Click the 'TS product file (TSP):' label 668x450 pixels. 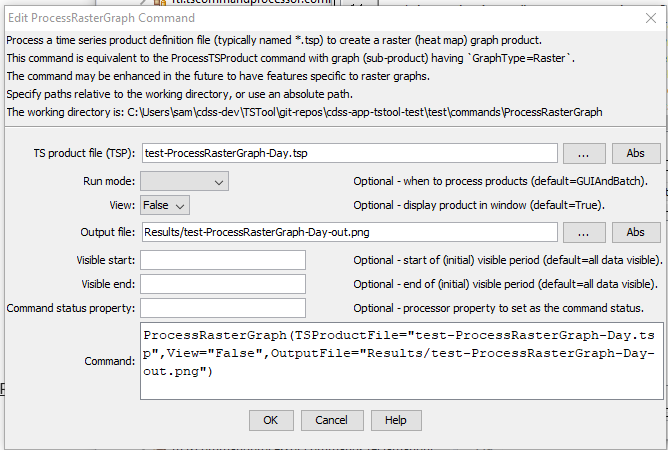point(84,153)
